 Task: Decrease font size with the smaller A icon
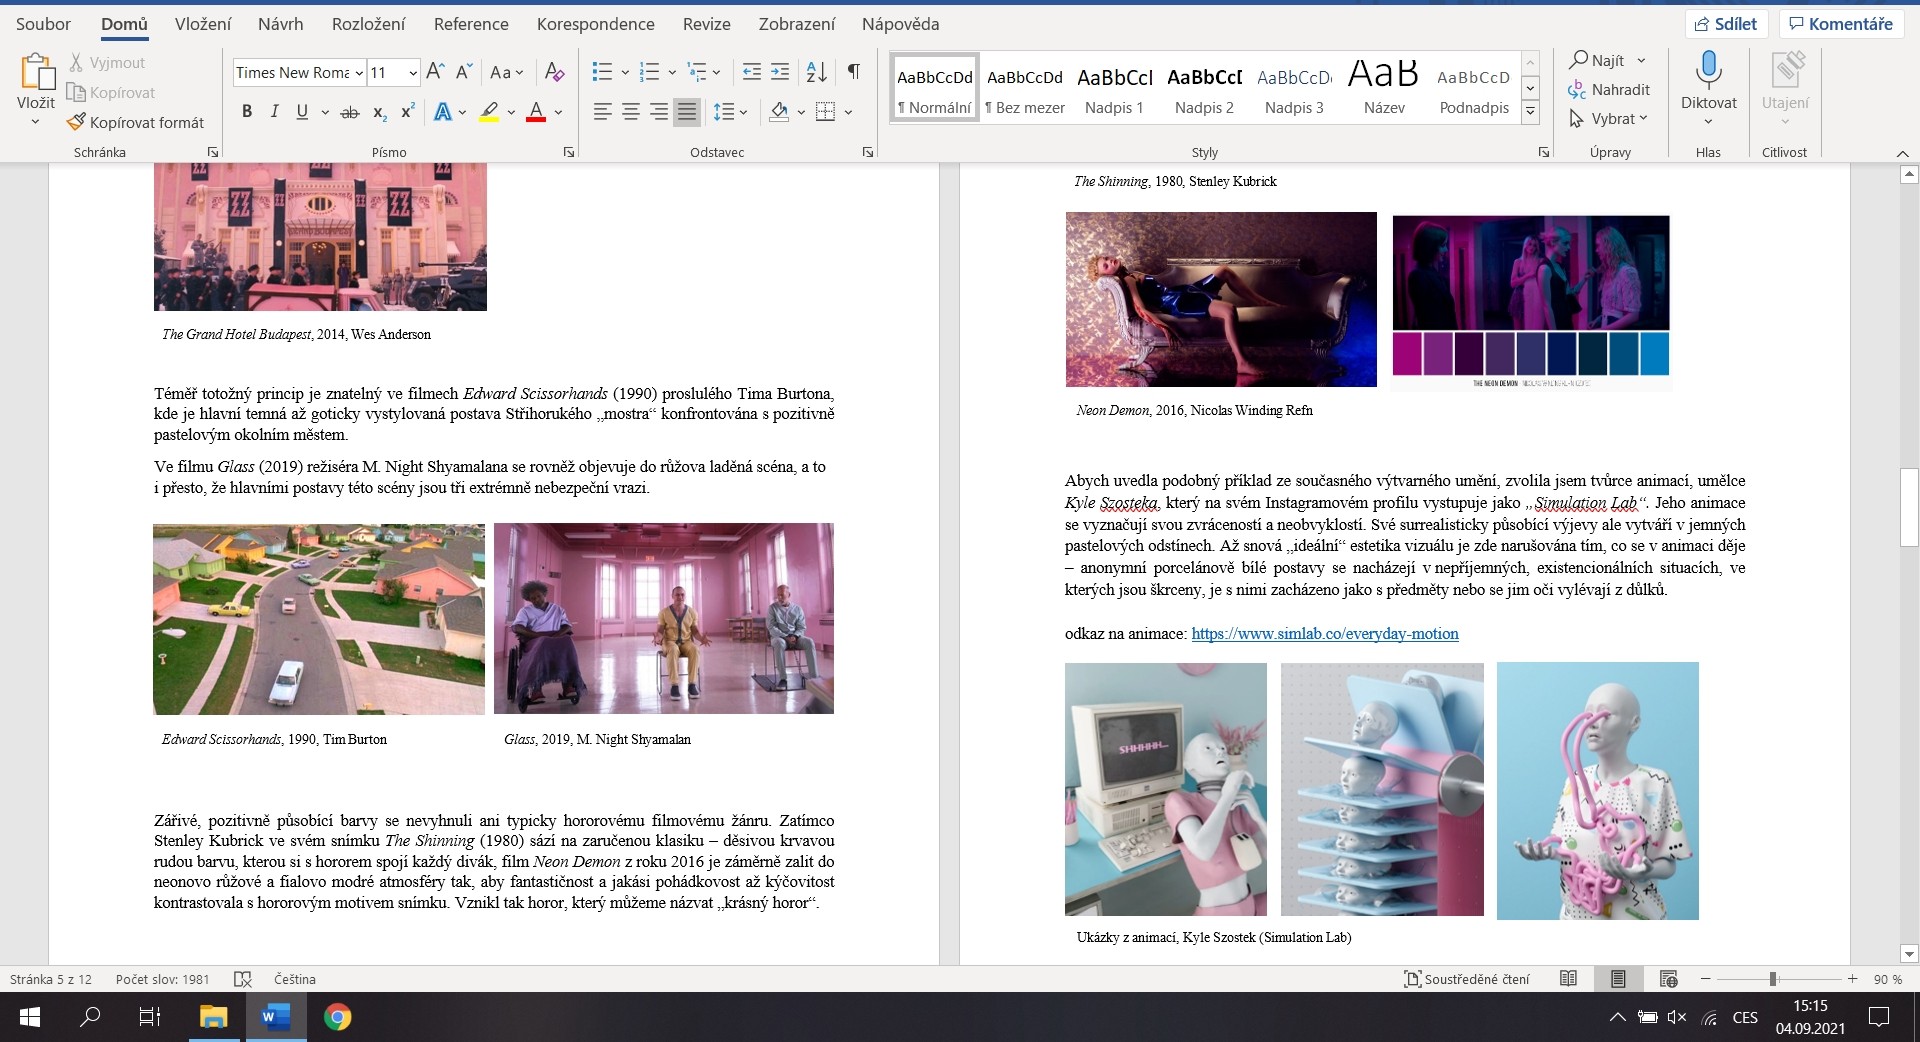pyautogui.click(x=463, y=72)
